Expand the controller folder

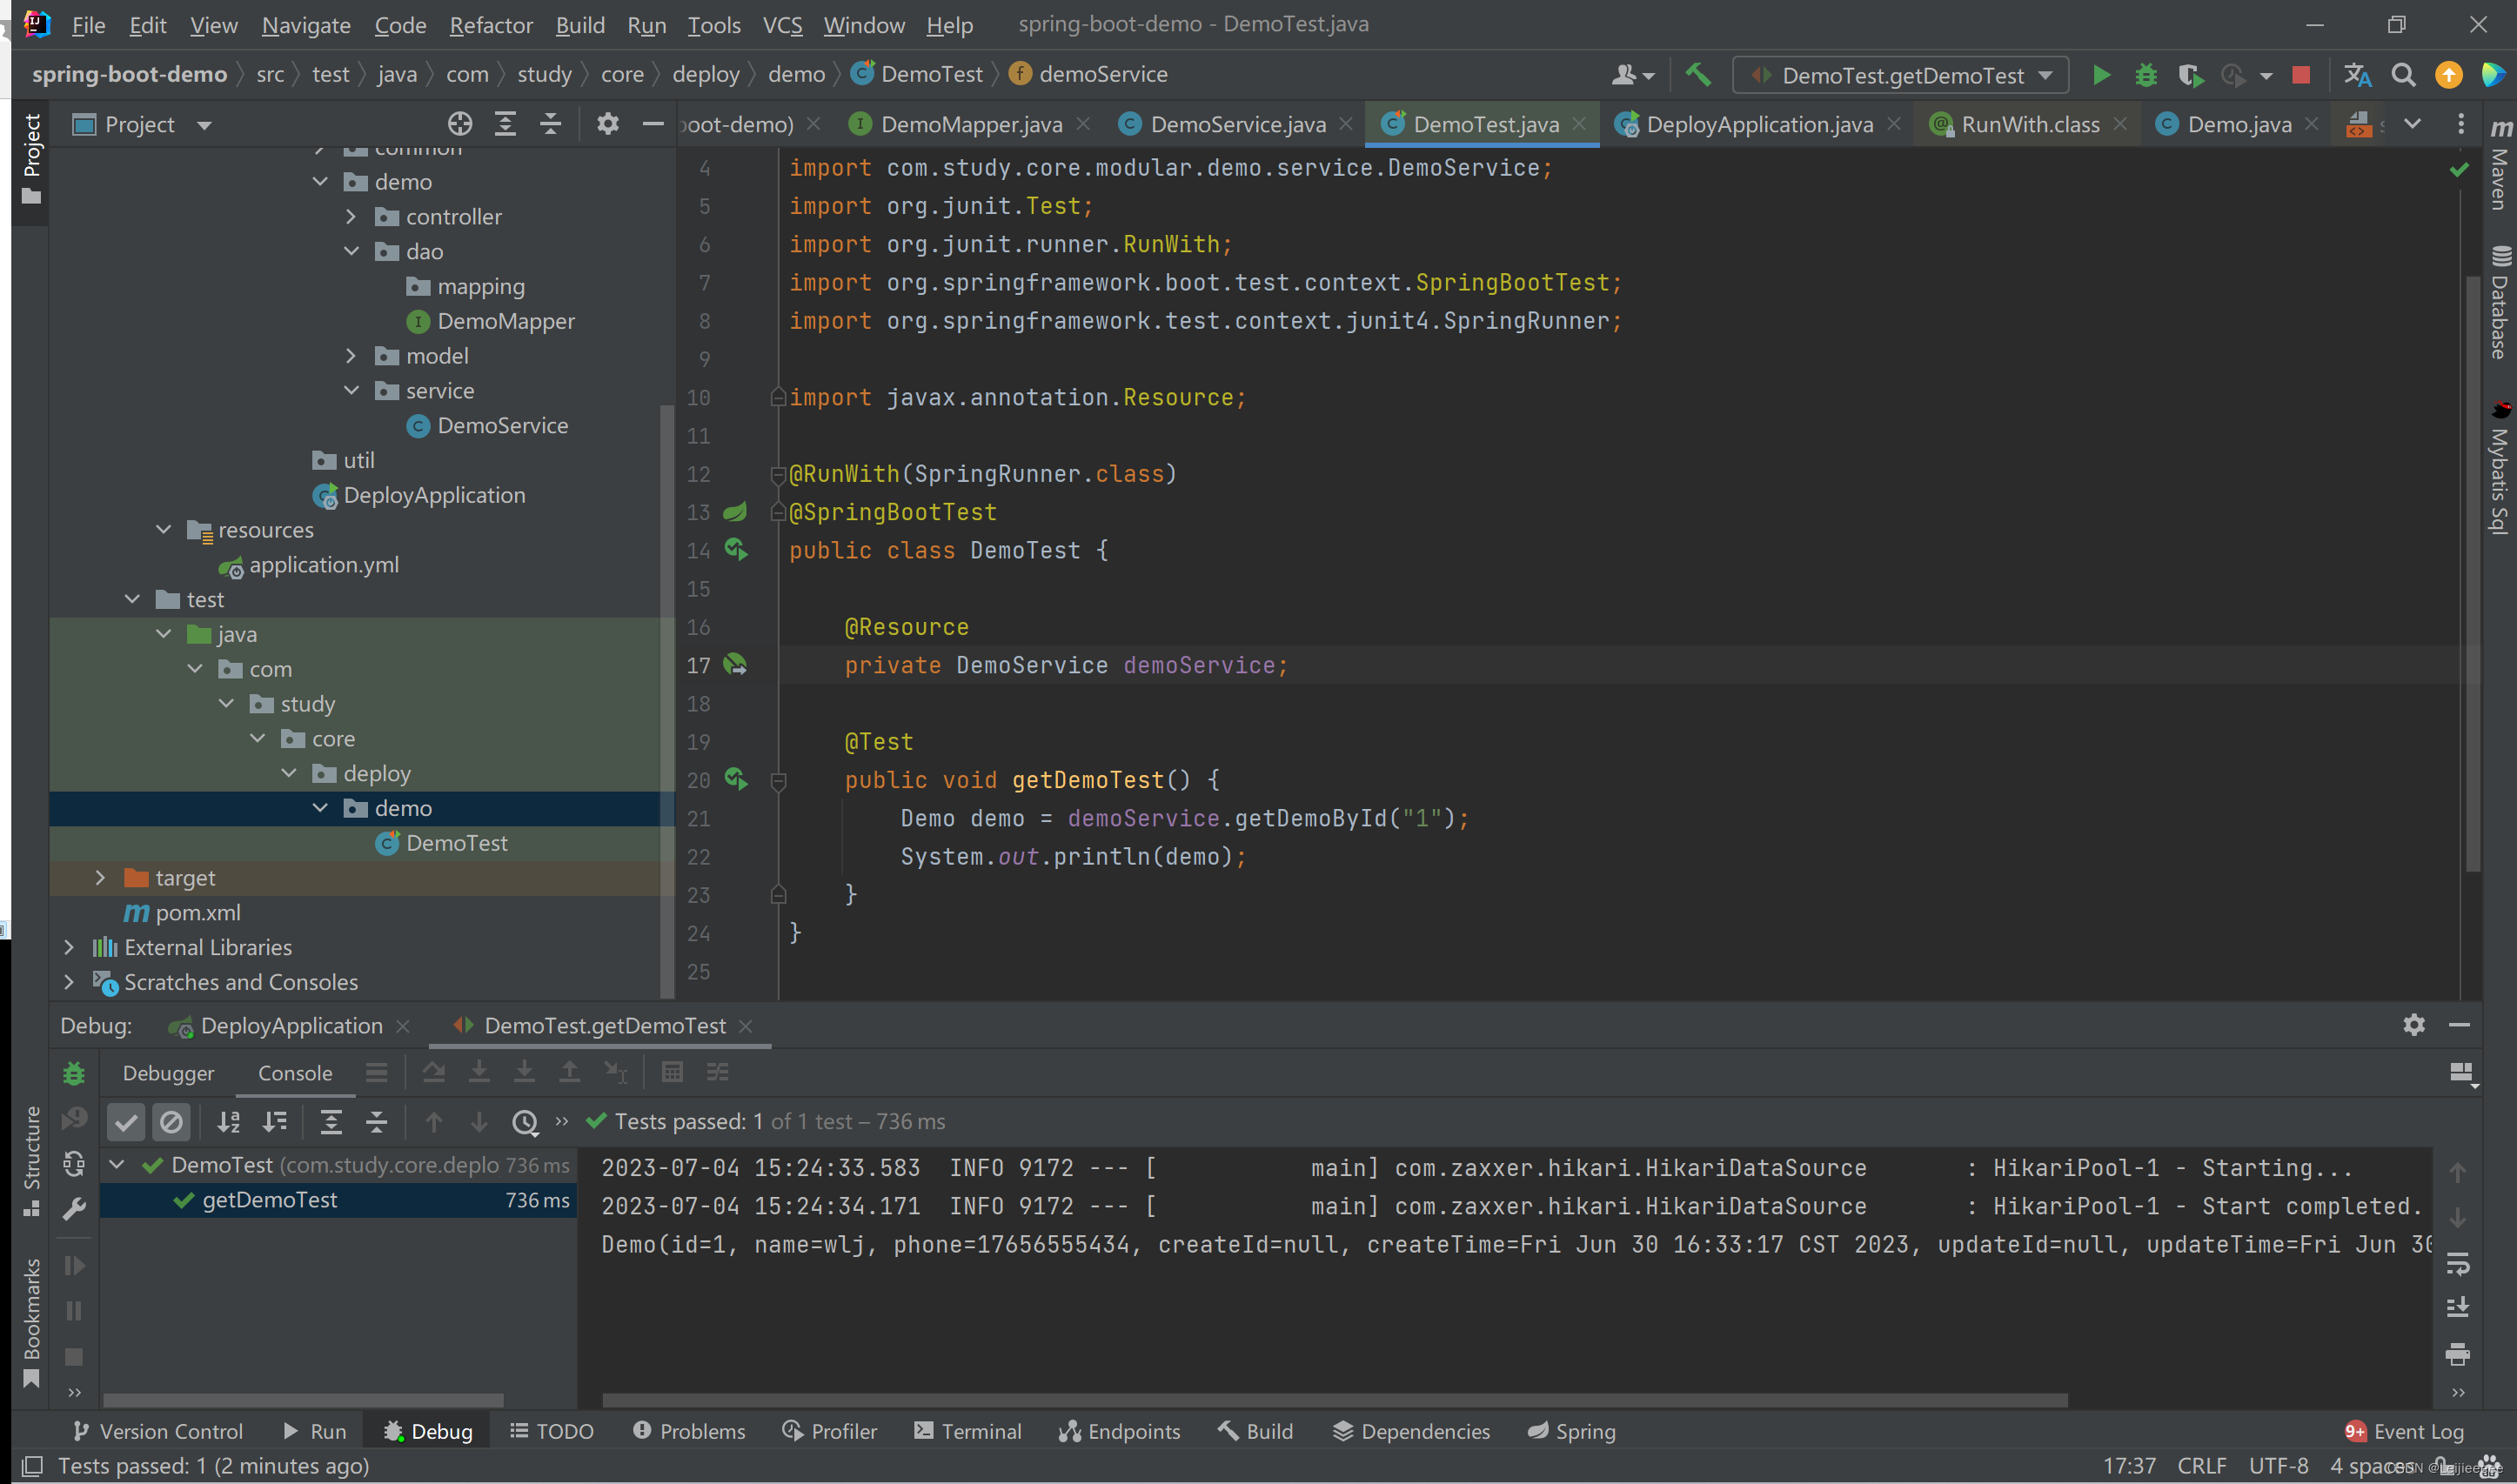[x=351, y=216]
